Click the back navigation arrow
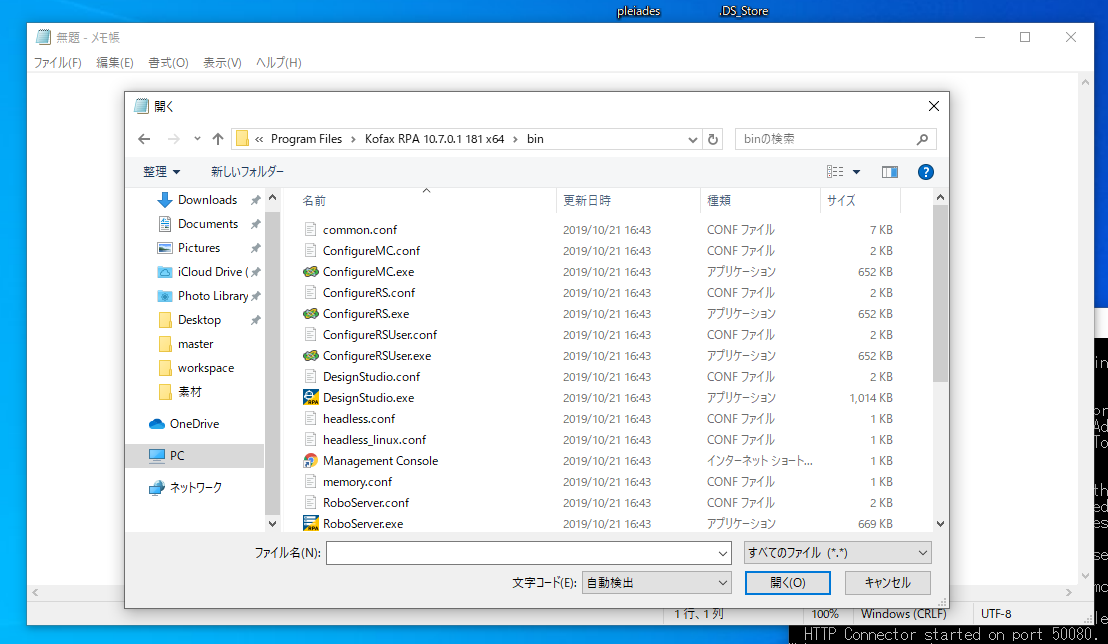The width and height of the screenshot is (1108, 644). click(x=143, y=139)
